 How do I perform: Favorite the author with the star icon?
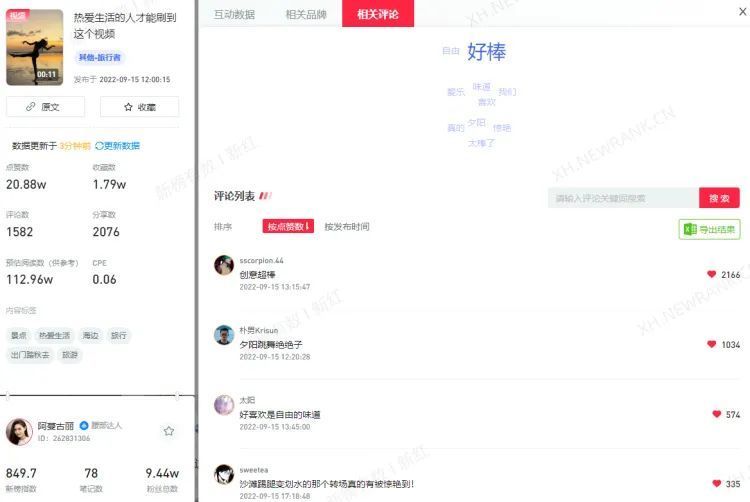coord(169,431)
